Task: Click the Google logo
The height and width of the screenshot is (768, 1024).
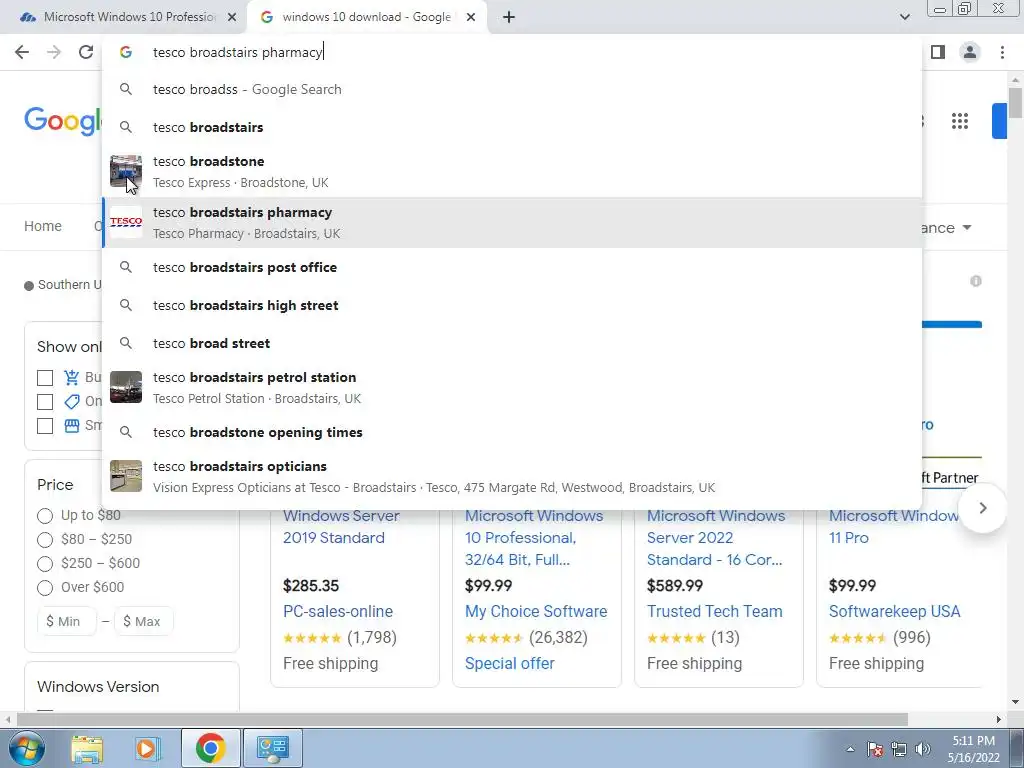Action: (63, 121)
